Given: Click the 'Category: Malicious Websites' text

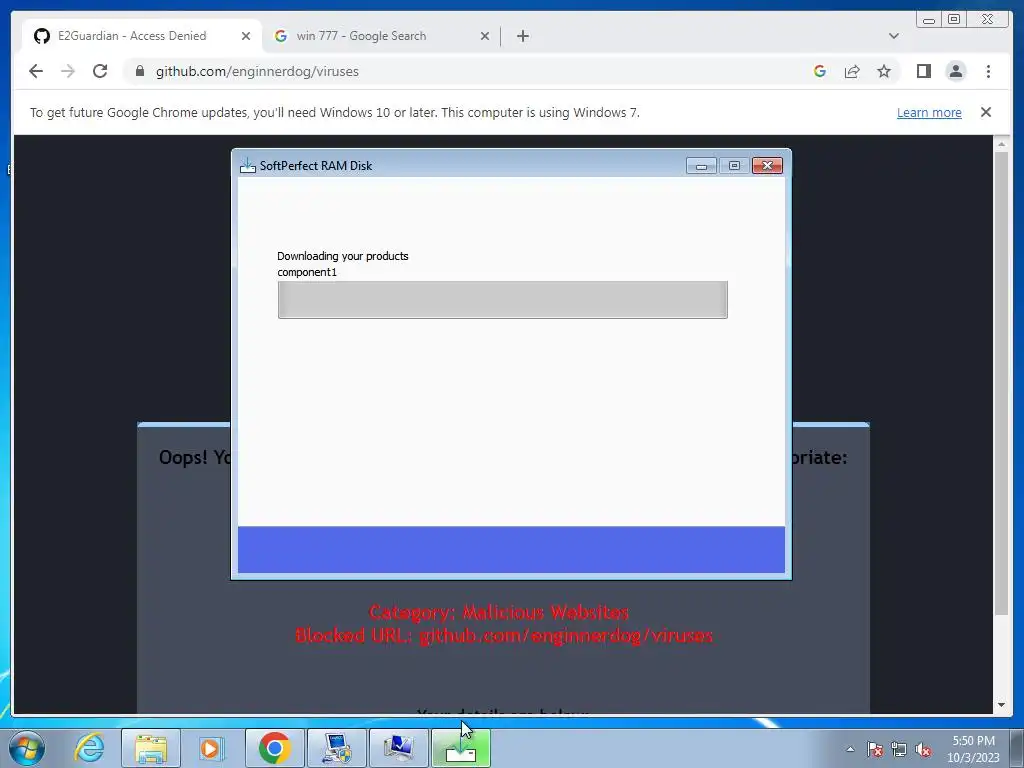Looking at the screenshot, I should [499, 612].
